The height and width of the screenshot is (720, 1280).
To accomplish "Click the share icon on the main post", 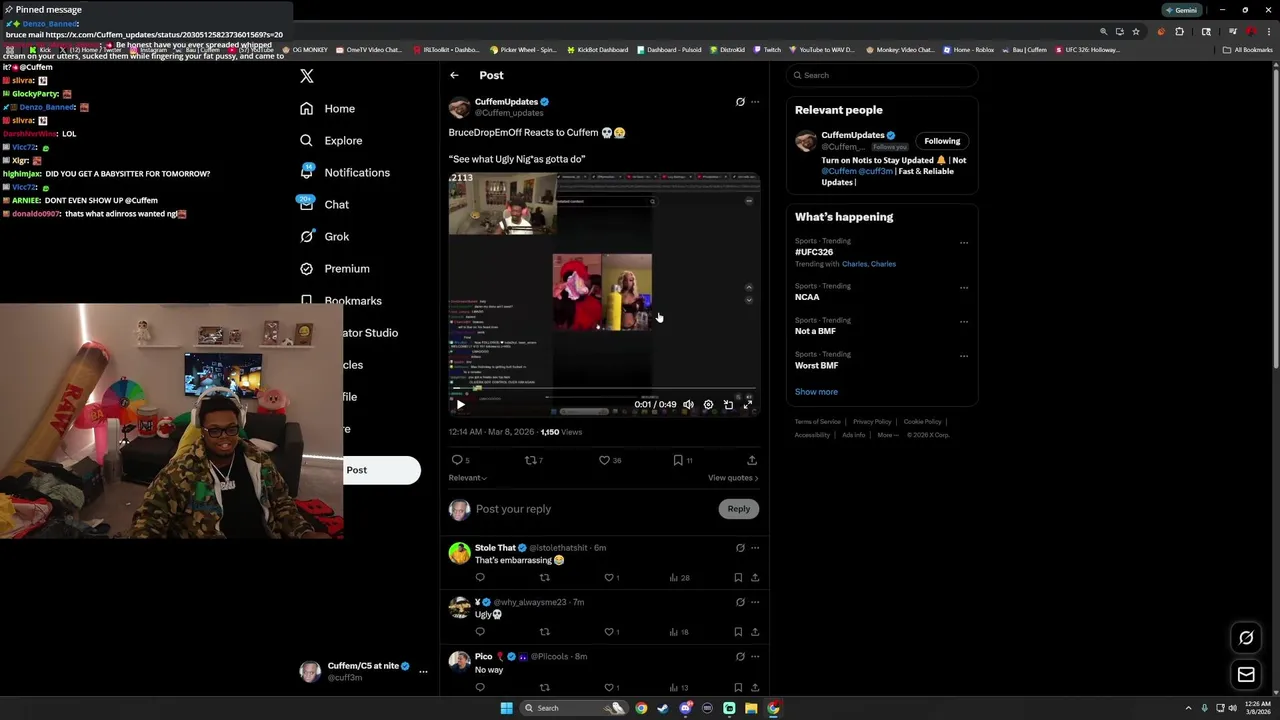I will pos(752,460).
